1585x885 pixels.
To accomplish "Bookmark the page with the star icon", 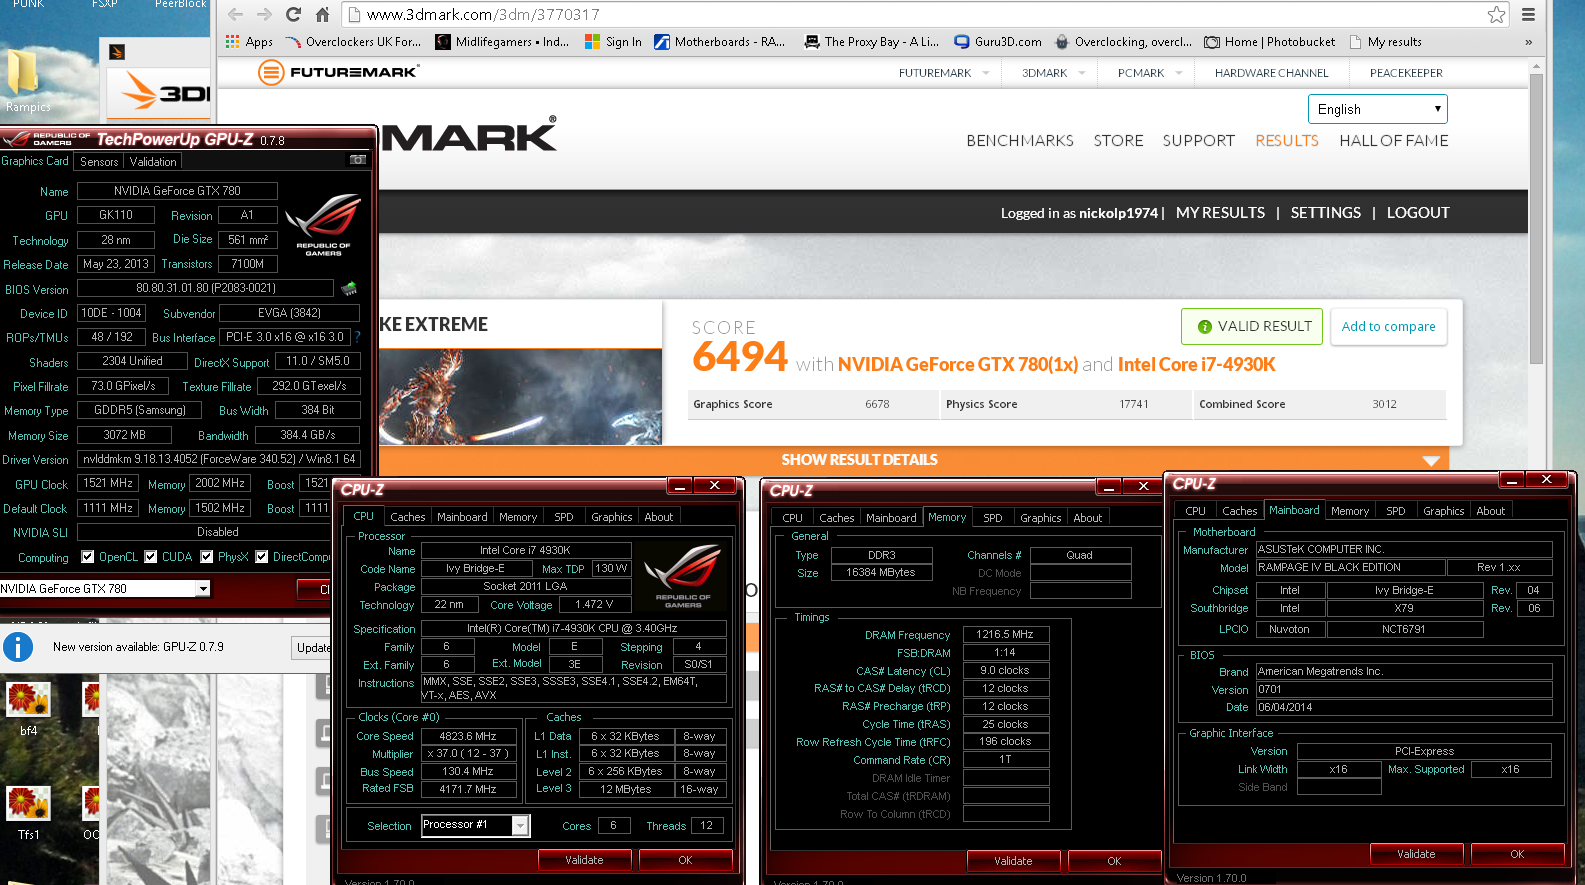I will [x=1496, y=14].
